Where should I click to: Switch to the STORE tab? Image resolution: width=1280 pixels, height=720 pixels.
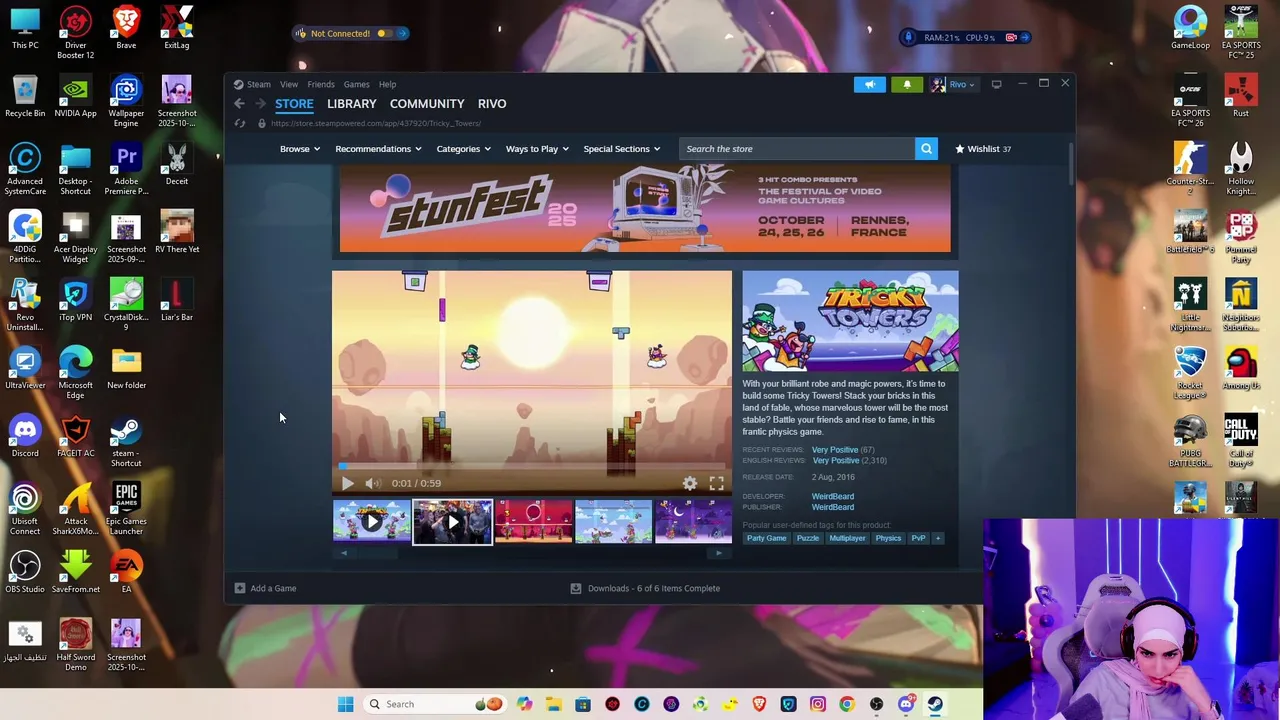tap(294, 104)
